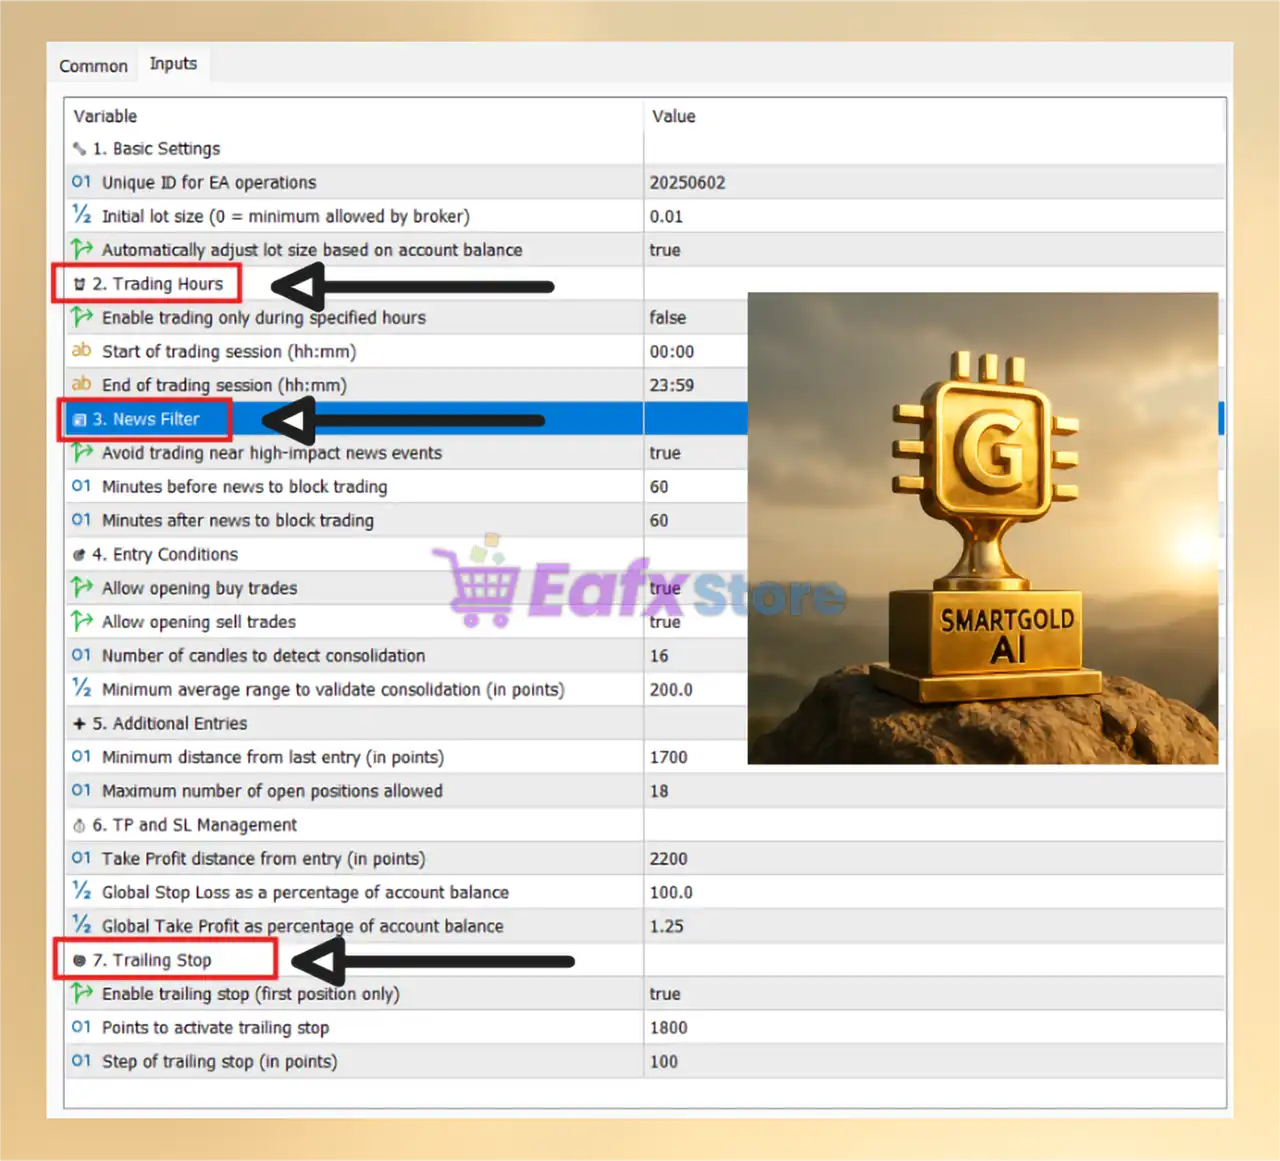This screenshot has width=1280, height=1161.
Task: Click fraction icon beside Global Stop Loss percentage
Action: pos(81,891)
